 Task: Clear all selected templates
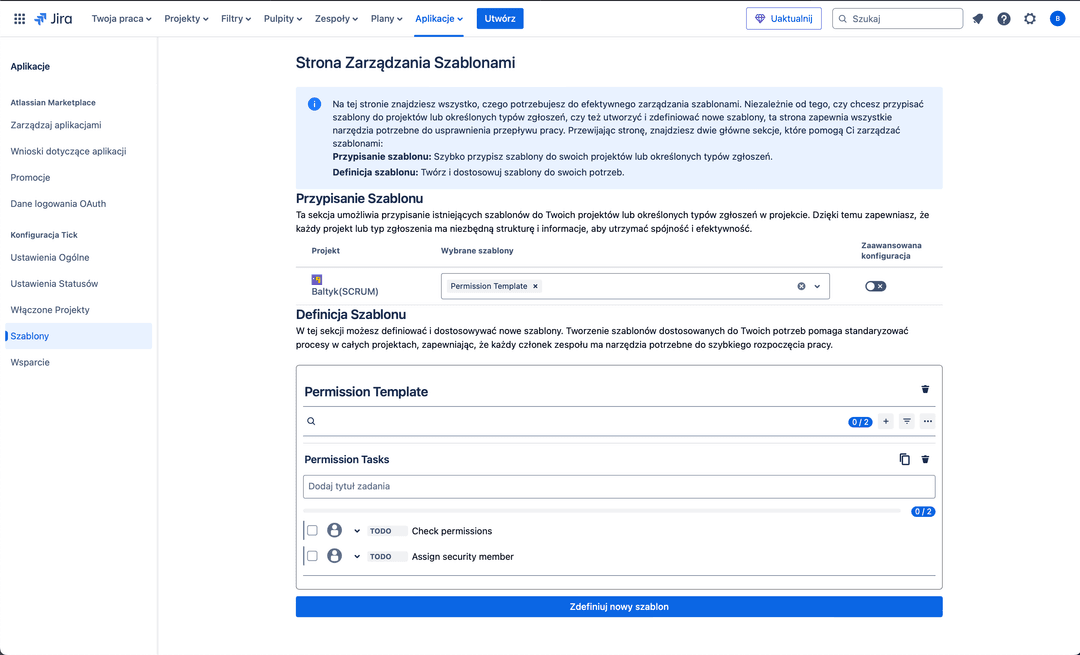pos(801,286)
